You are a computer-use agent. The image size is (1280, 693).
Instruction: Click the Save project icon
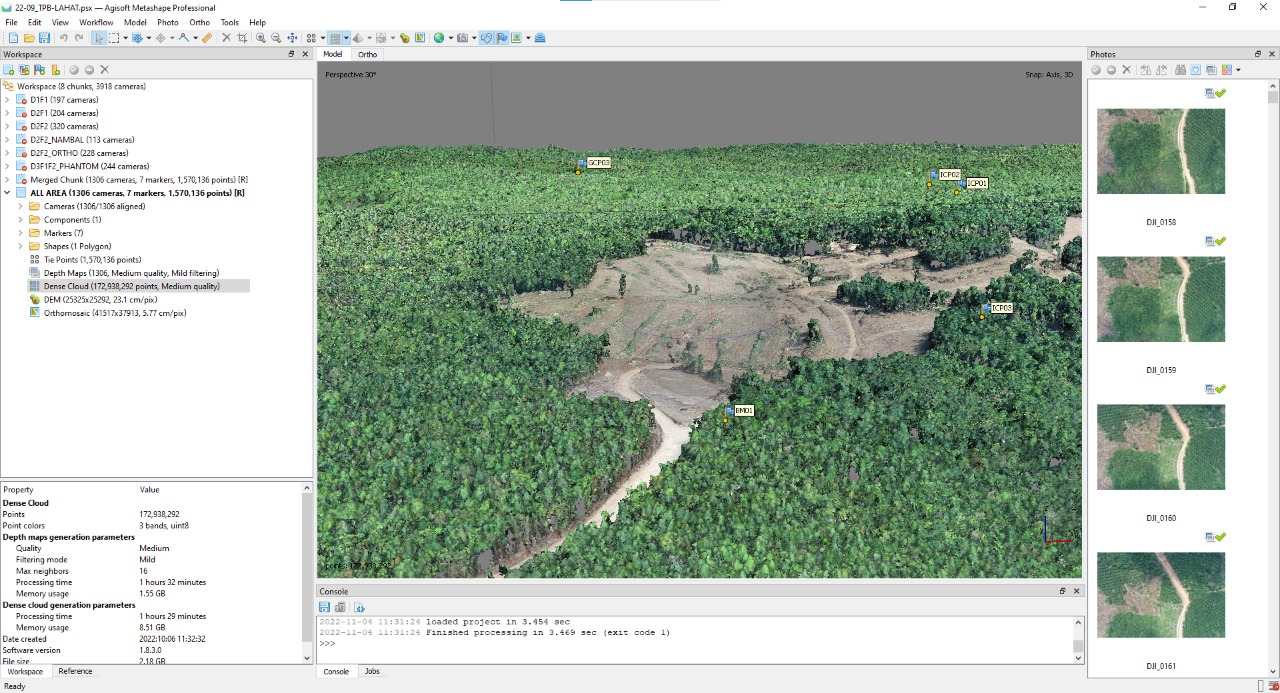45,38
